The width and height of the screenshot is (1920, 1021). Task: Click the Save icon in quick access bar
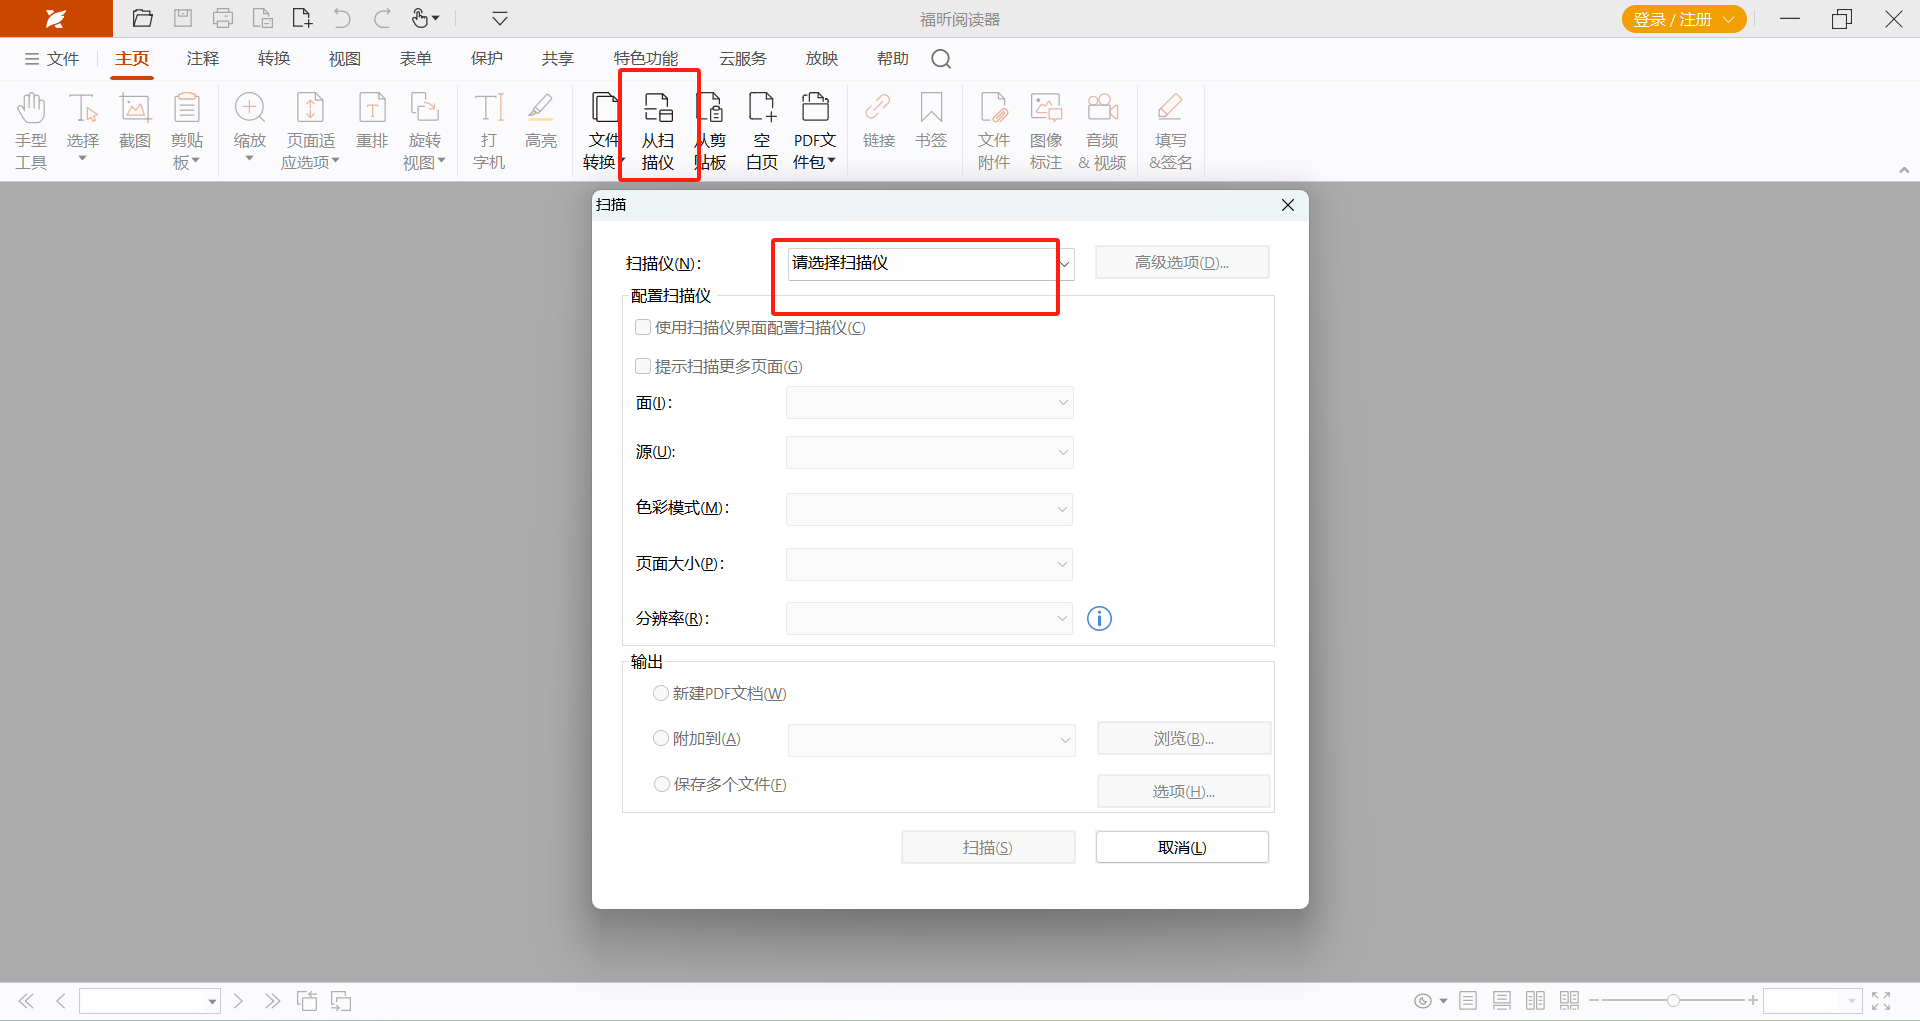click(183, 18)
